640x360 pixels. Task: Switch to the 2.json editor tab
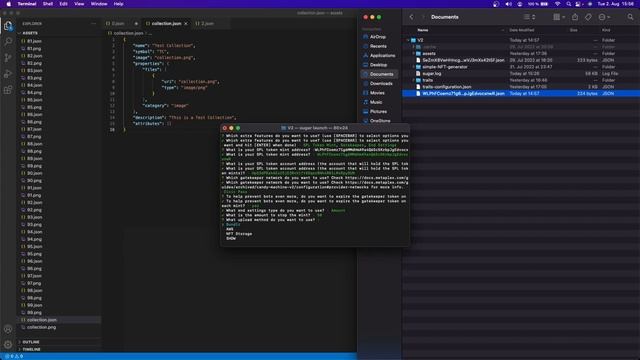tap(207, 24)
